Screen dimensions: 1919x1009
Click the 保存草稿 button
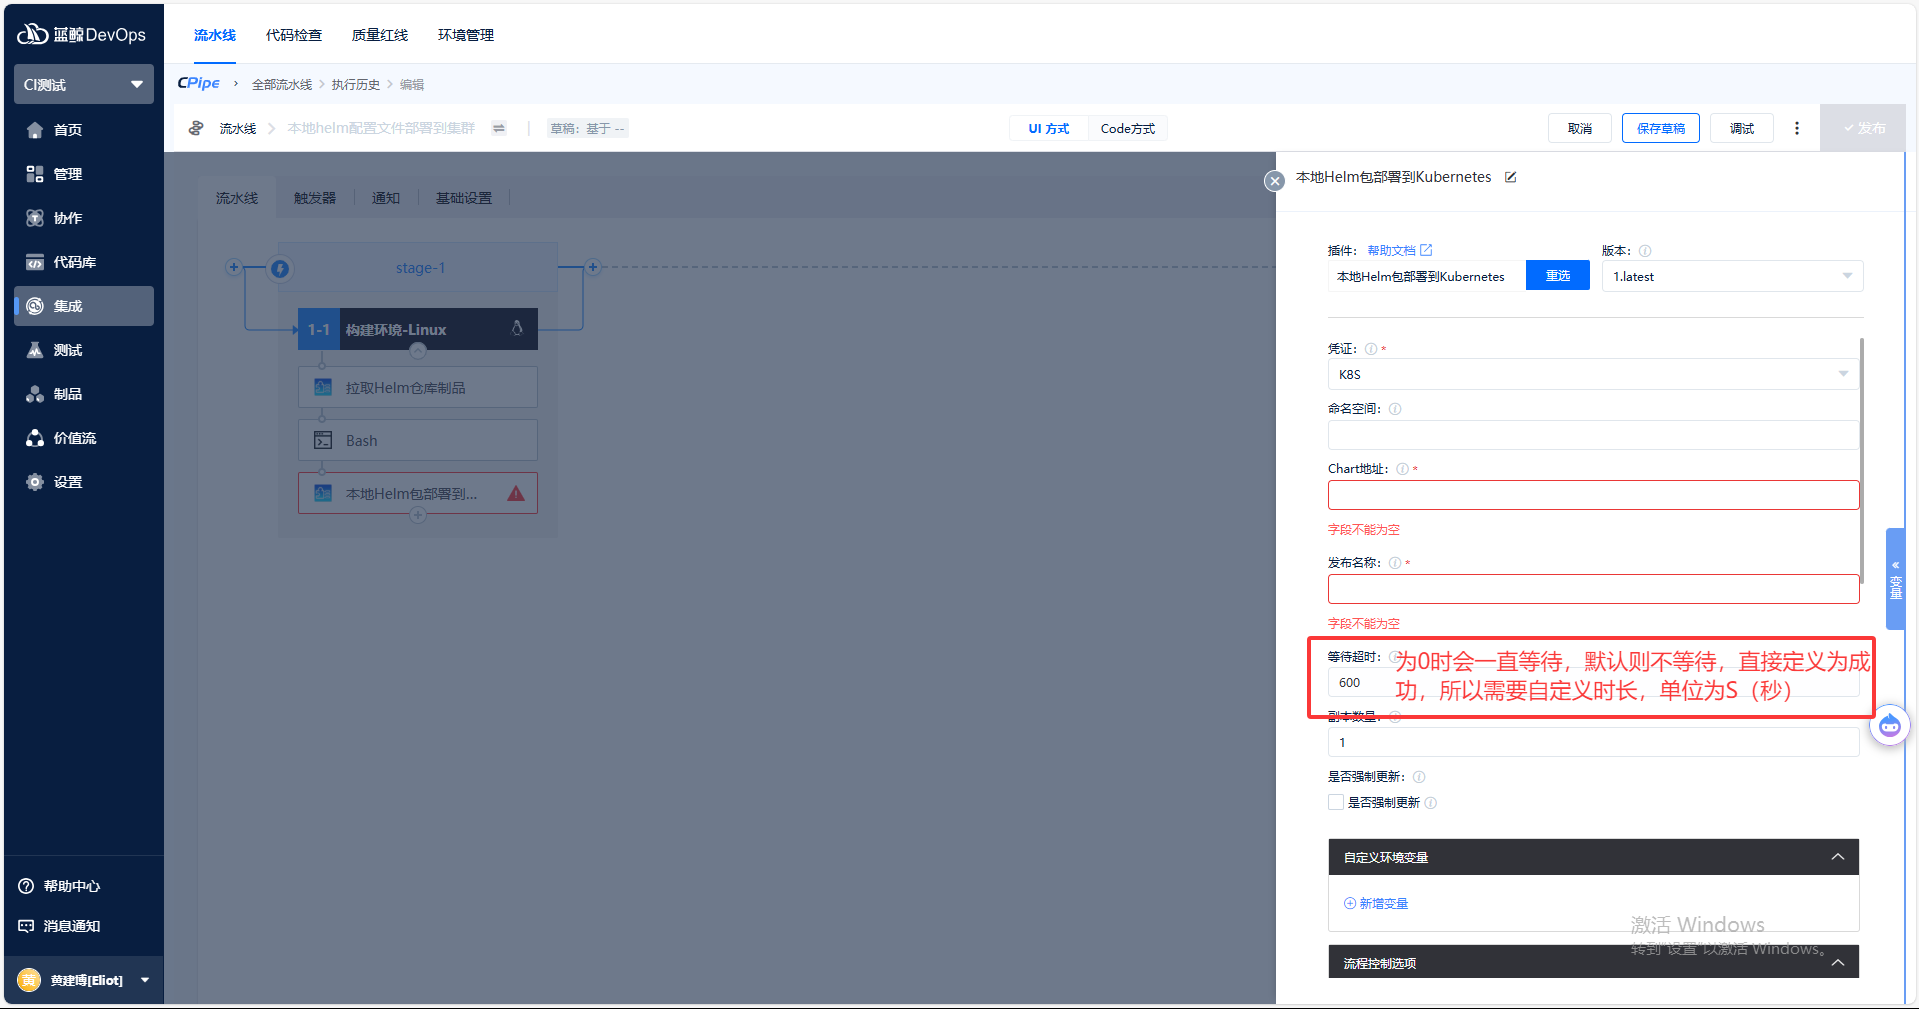(1660, 129)
